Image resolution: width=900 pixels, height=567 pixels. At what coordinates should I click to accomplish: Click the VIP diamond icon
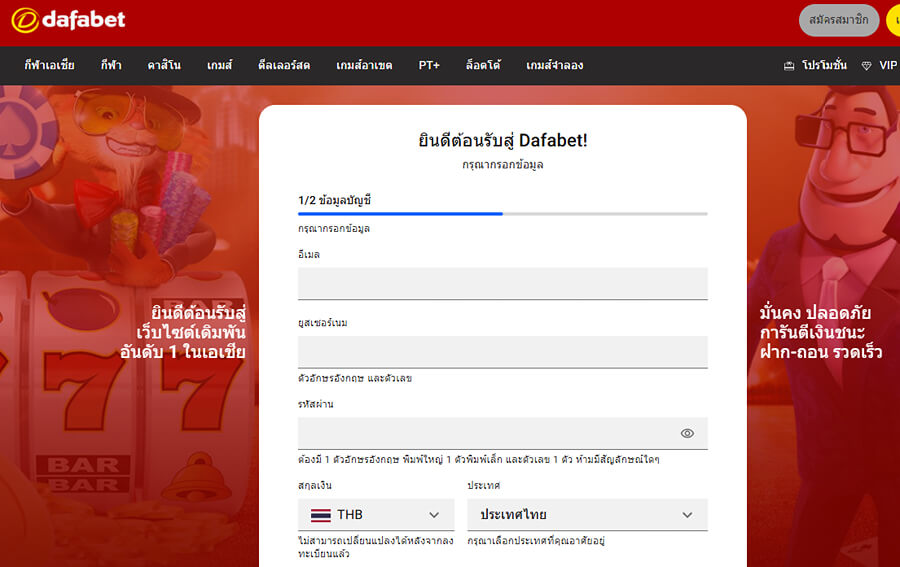pyautogui.click(x=866, y=66)
